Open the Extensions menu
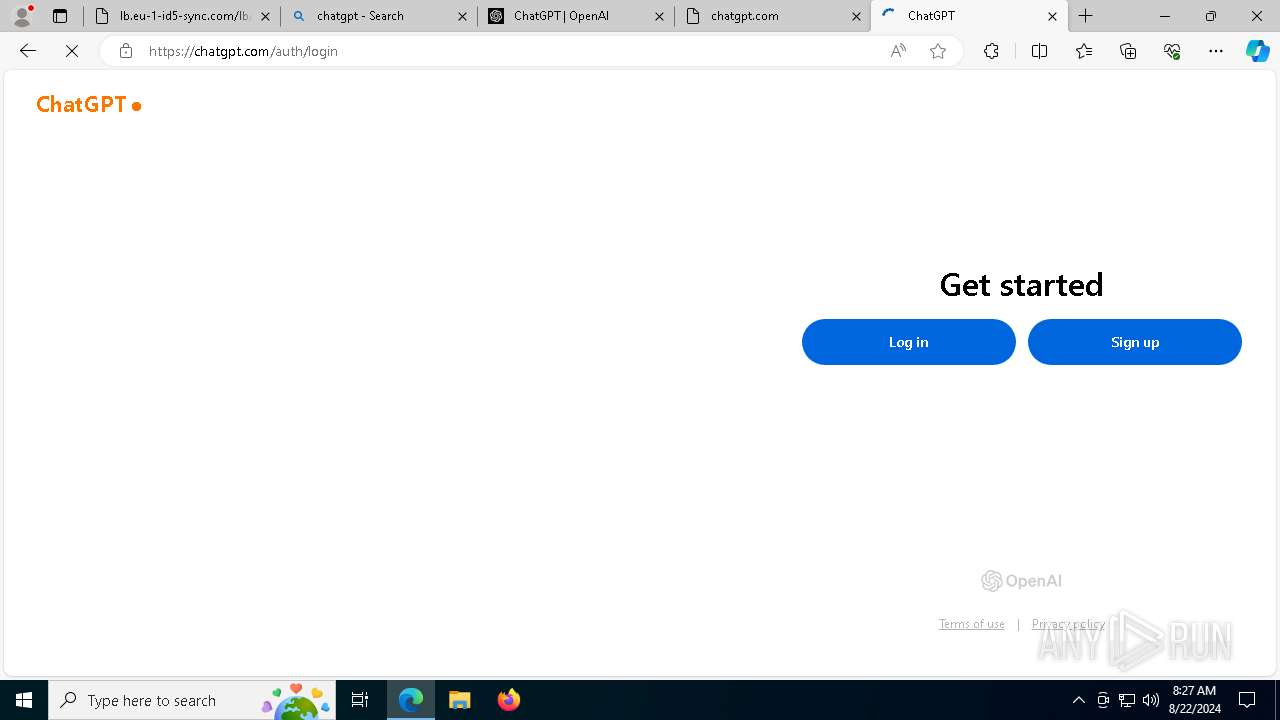This screenshot has width=1280, height=720. pos(991,51)
